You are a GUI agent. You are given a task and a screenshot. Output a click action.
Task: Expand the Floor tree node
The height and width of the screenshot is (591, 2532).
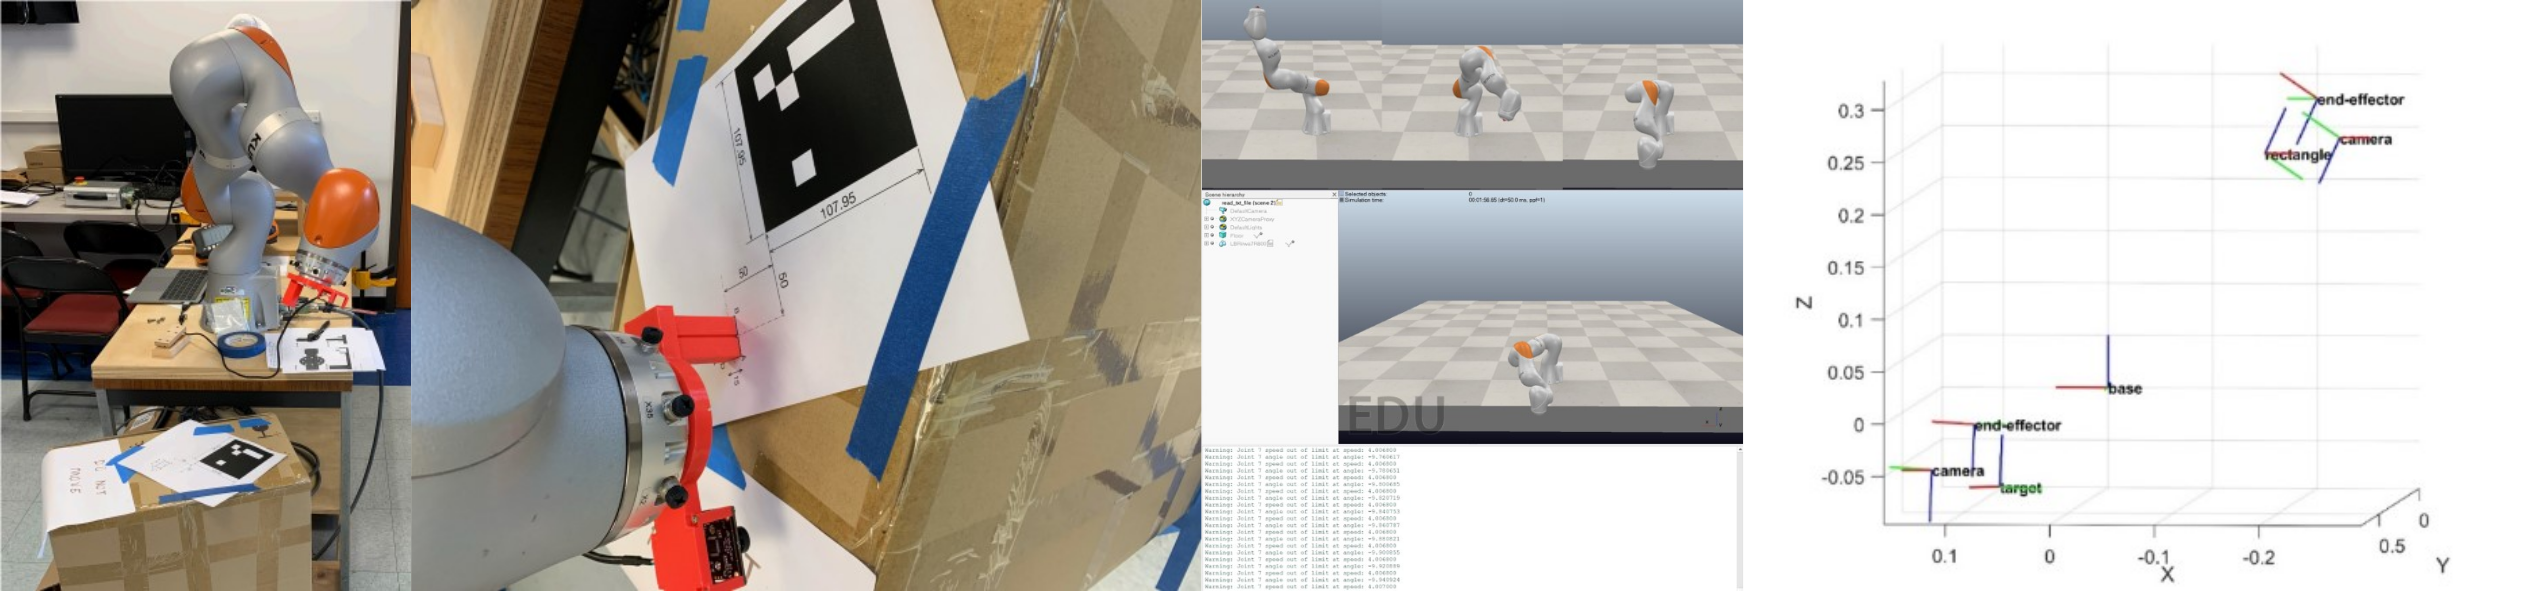(1206, 235)
